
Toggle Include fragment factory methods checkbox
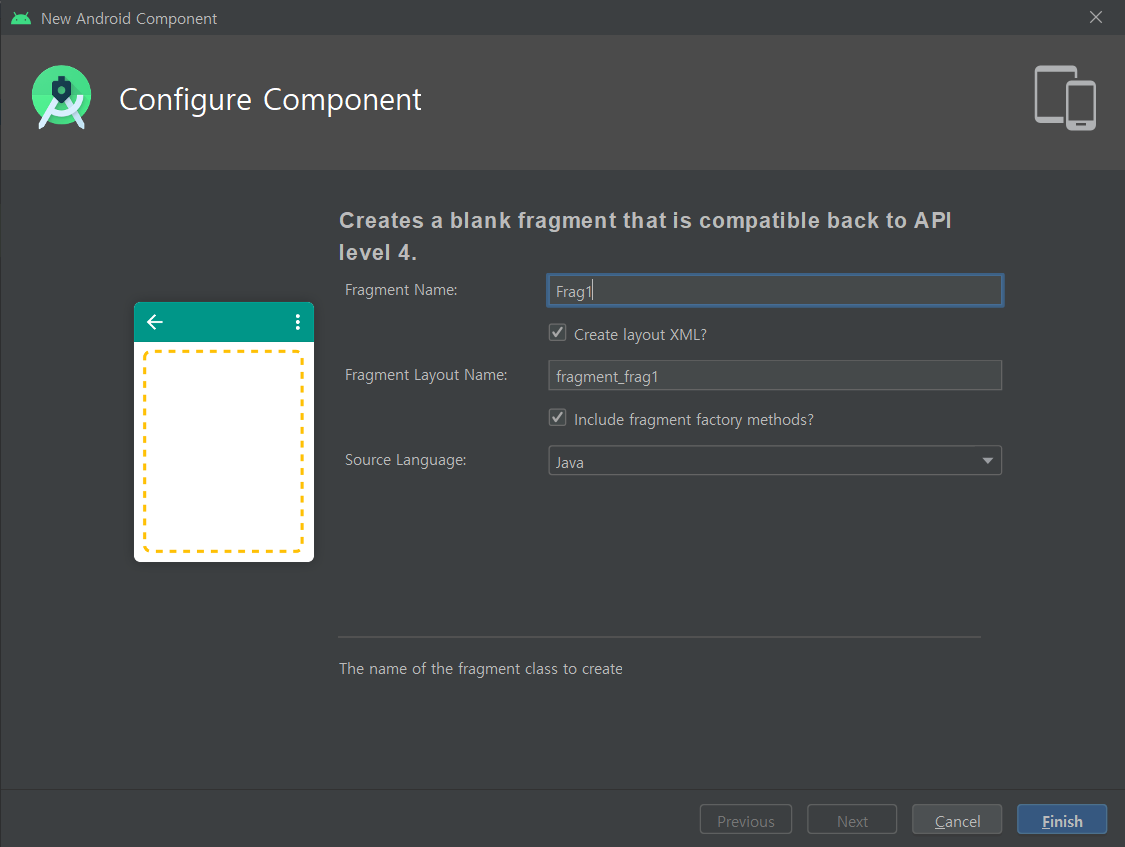(x=557, y=418)
